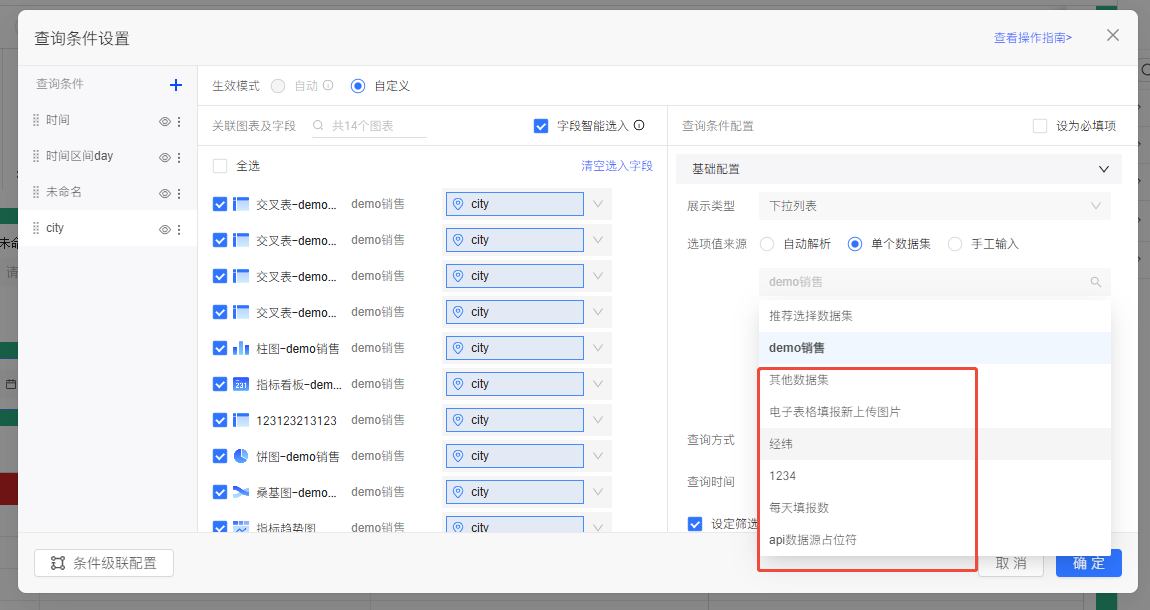Click the plus icon to add query condition
Image resolution: width=1150 pixels, height=610 pixels.
(x=176, y=86)
